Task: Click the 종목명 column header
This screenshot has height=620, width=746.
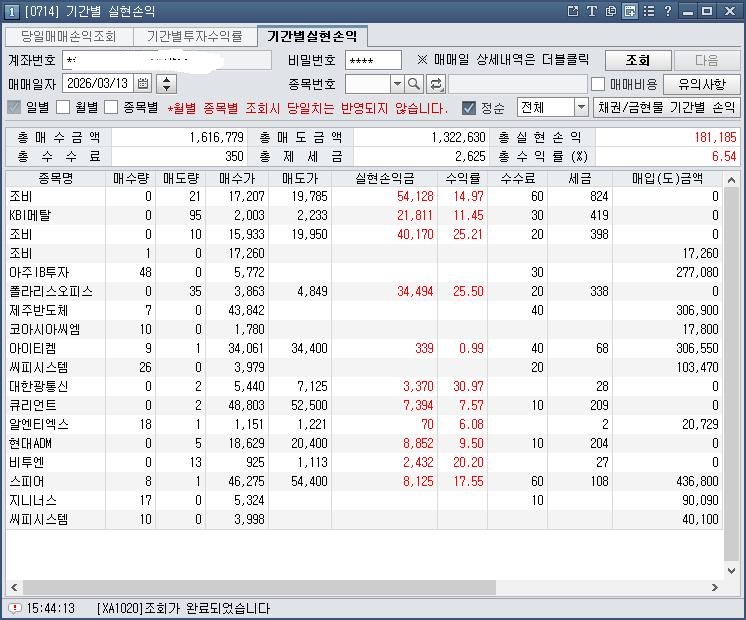Action: click(x=56, y=178)
